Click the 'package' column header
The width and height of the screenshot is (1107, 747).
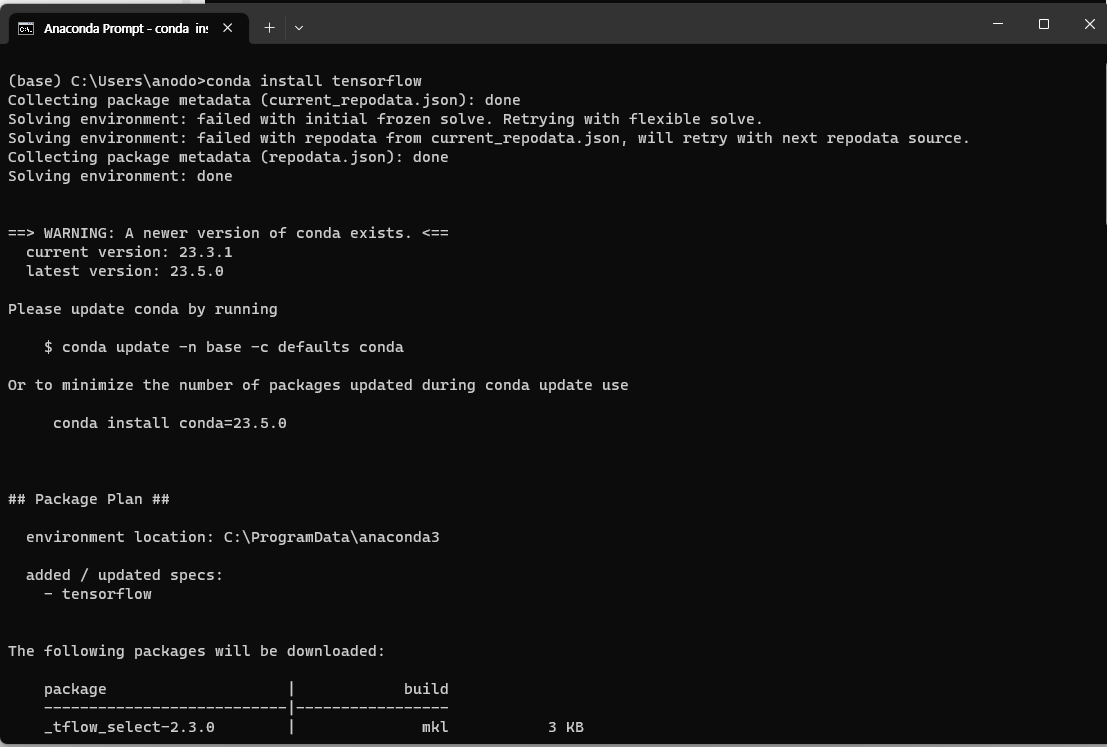click(x=75, y=689)
